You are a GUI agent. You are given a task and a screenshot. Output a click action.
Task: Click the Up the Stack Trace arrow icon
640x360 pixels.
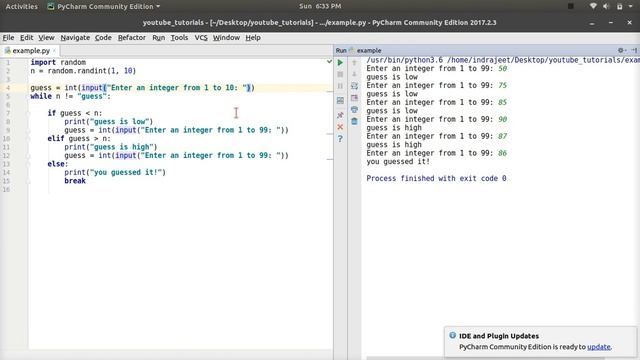[x=354, y=62]
